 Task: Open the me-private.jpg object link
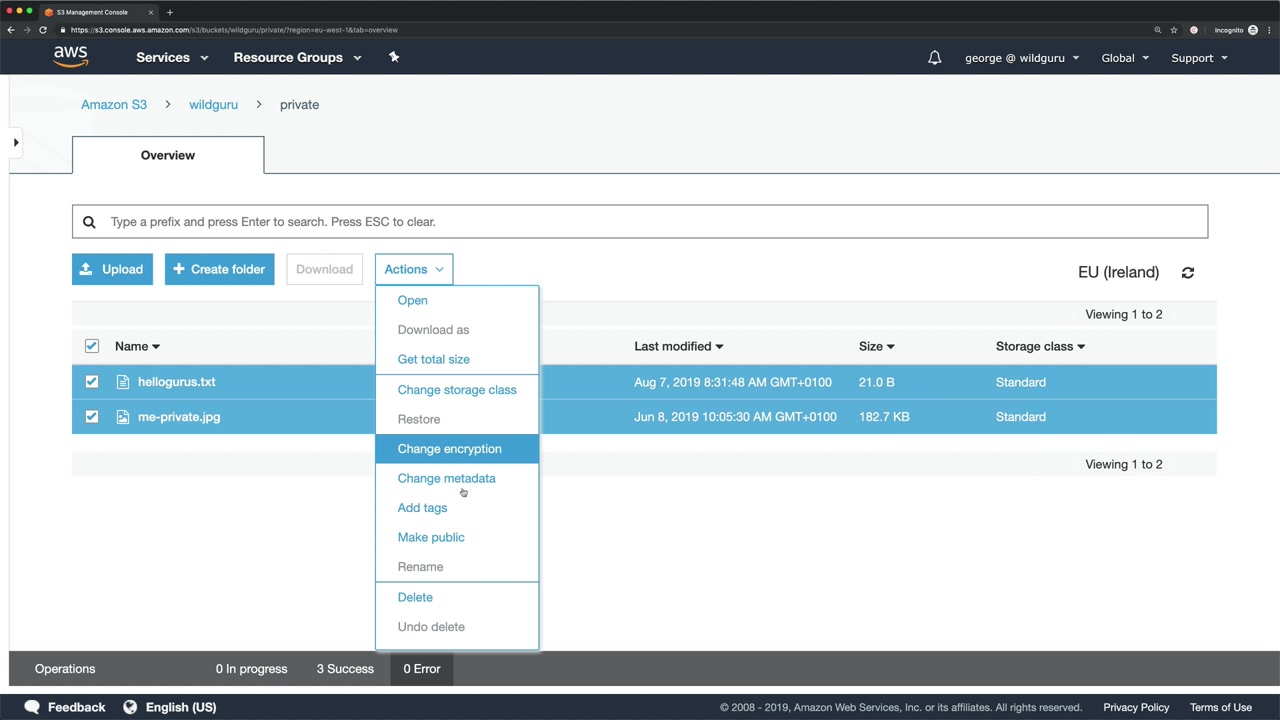point(179,417)
